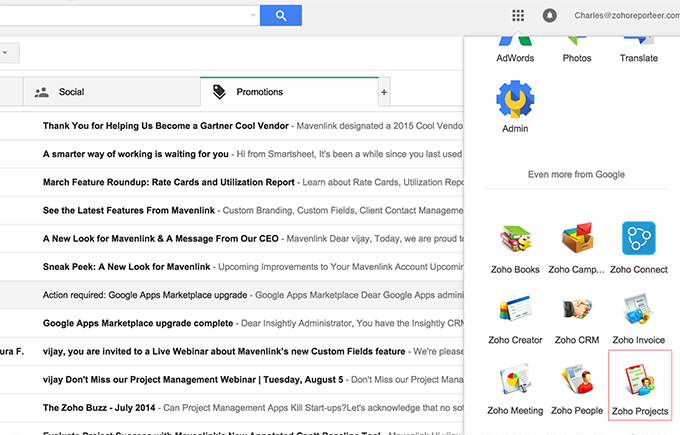The image size is (680, 435).
Task: Open Gartner Cool Vendor thank-you email
Action: (x=232, y=126)
